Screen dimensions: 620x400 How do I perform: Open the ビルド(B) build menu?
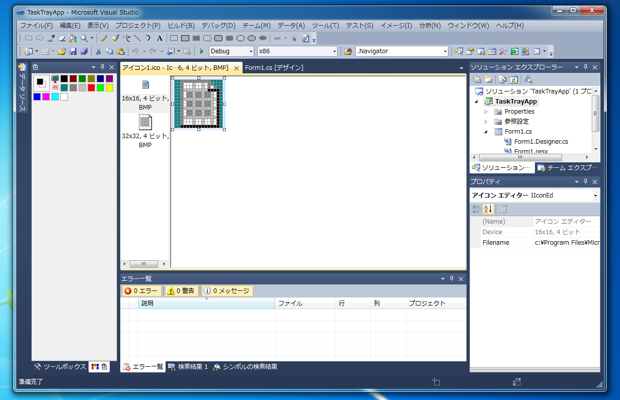point(181,25)
